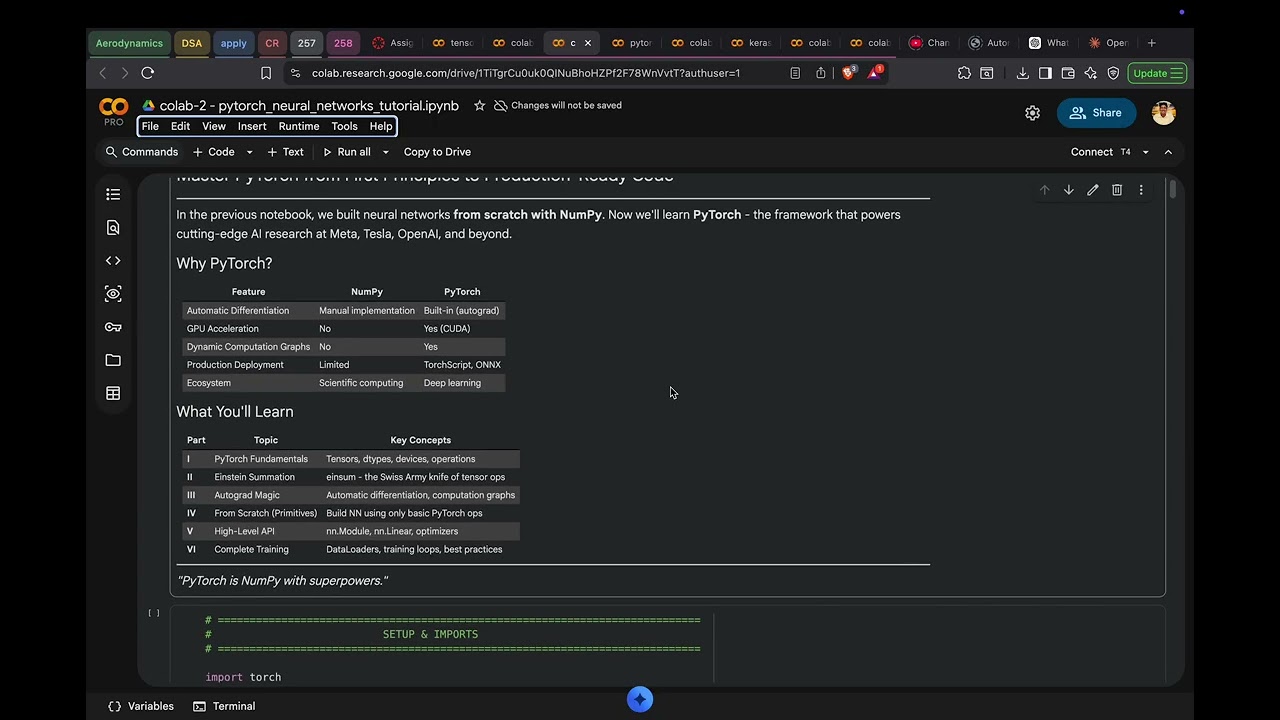Click the 'Why PyTorch?' heading
The width and height of the screenshot is (1280, 720).
(x=224, y=263)
